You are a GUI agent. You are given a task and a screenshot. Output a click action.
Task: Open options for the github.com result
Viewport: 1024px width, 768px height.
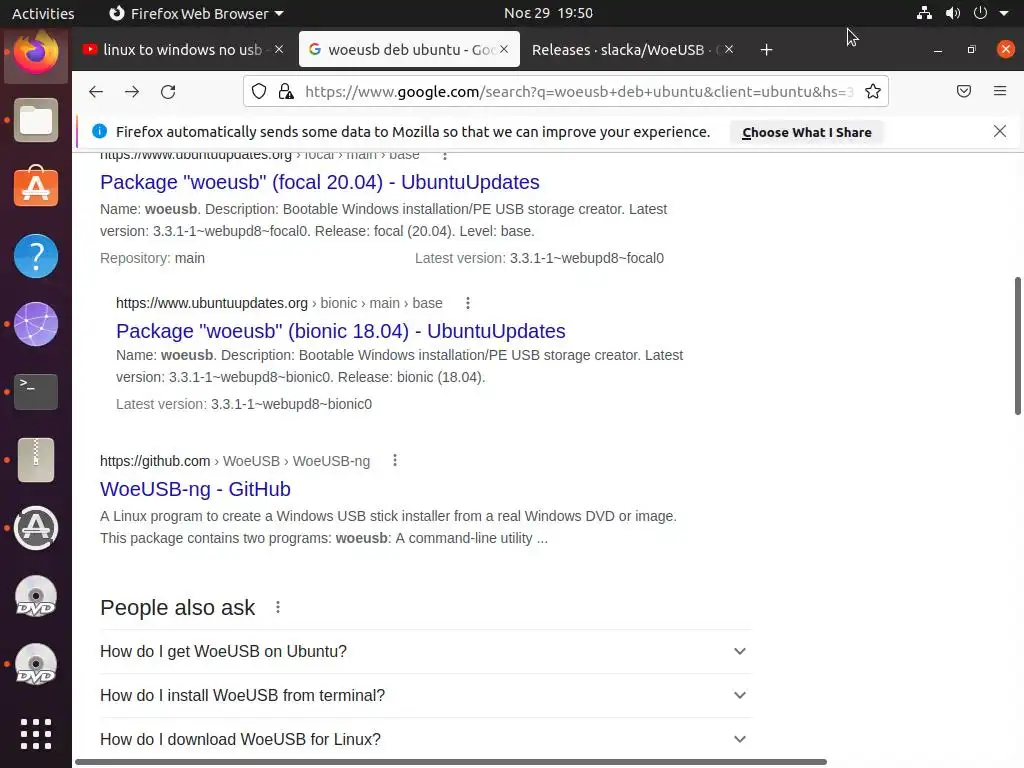[394, 460]
